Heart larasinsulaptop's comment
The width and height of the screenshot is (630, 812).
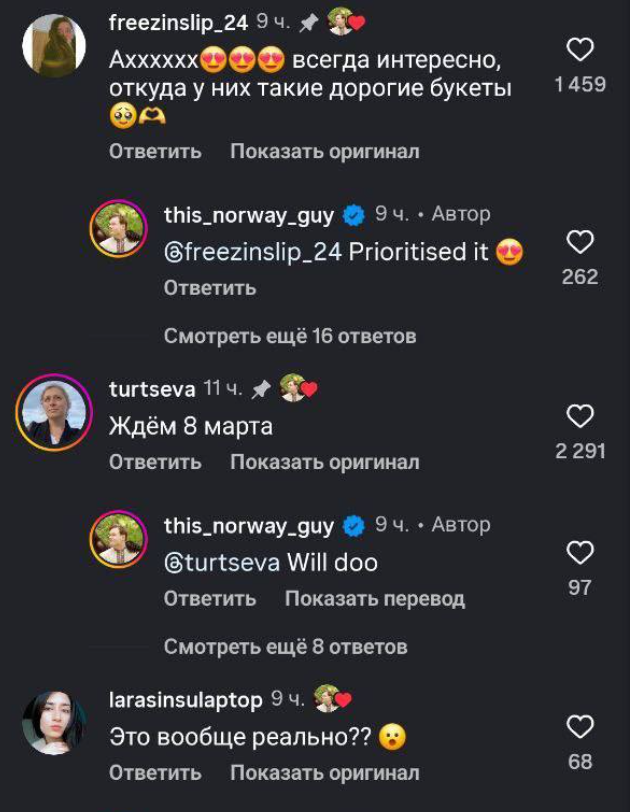click(x=580, y=727)
